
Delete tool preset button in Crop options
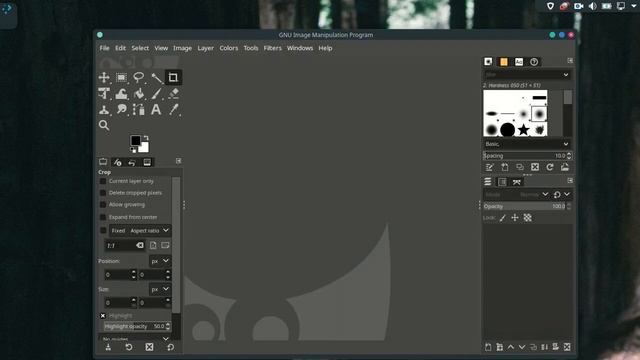click(149, 347)
